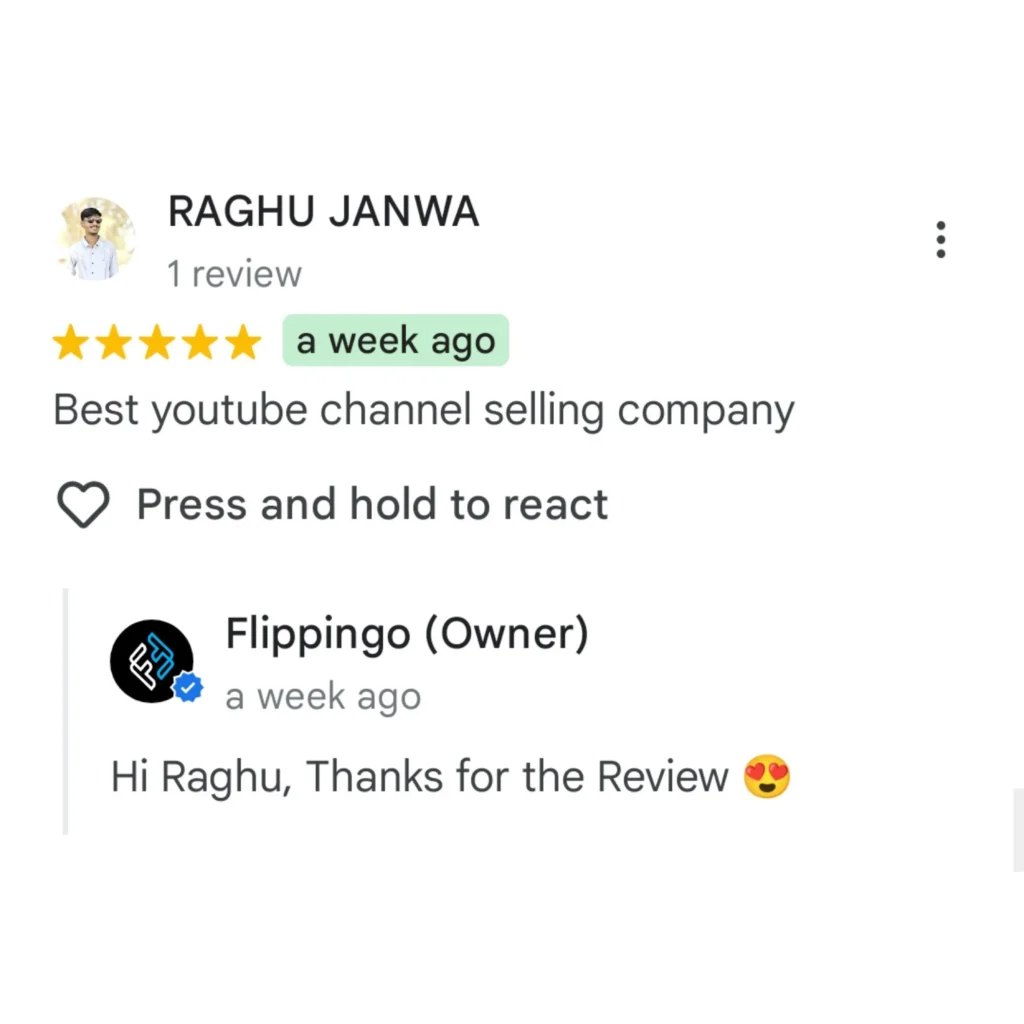This screenshot has height=1024, width=1024.
Task: Click the blue verified badge
Action: pos(188,687)
